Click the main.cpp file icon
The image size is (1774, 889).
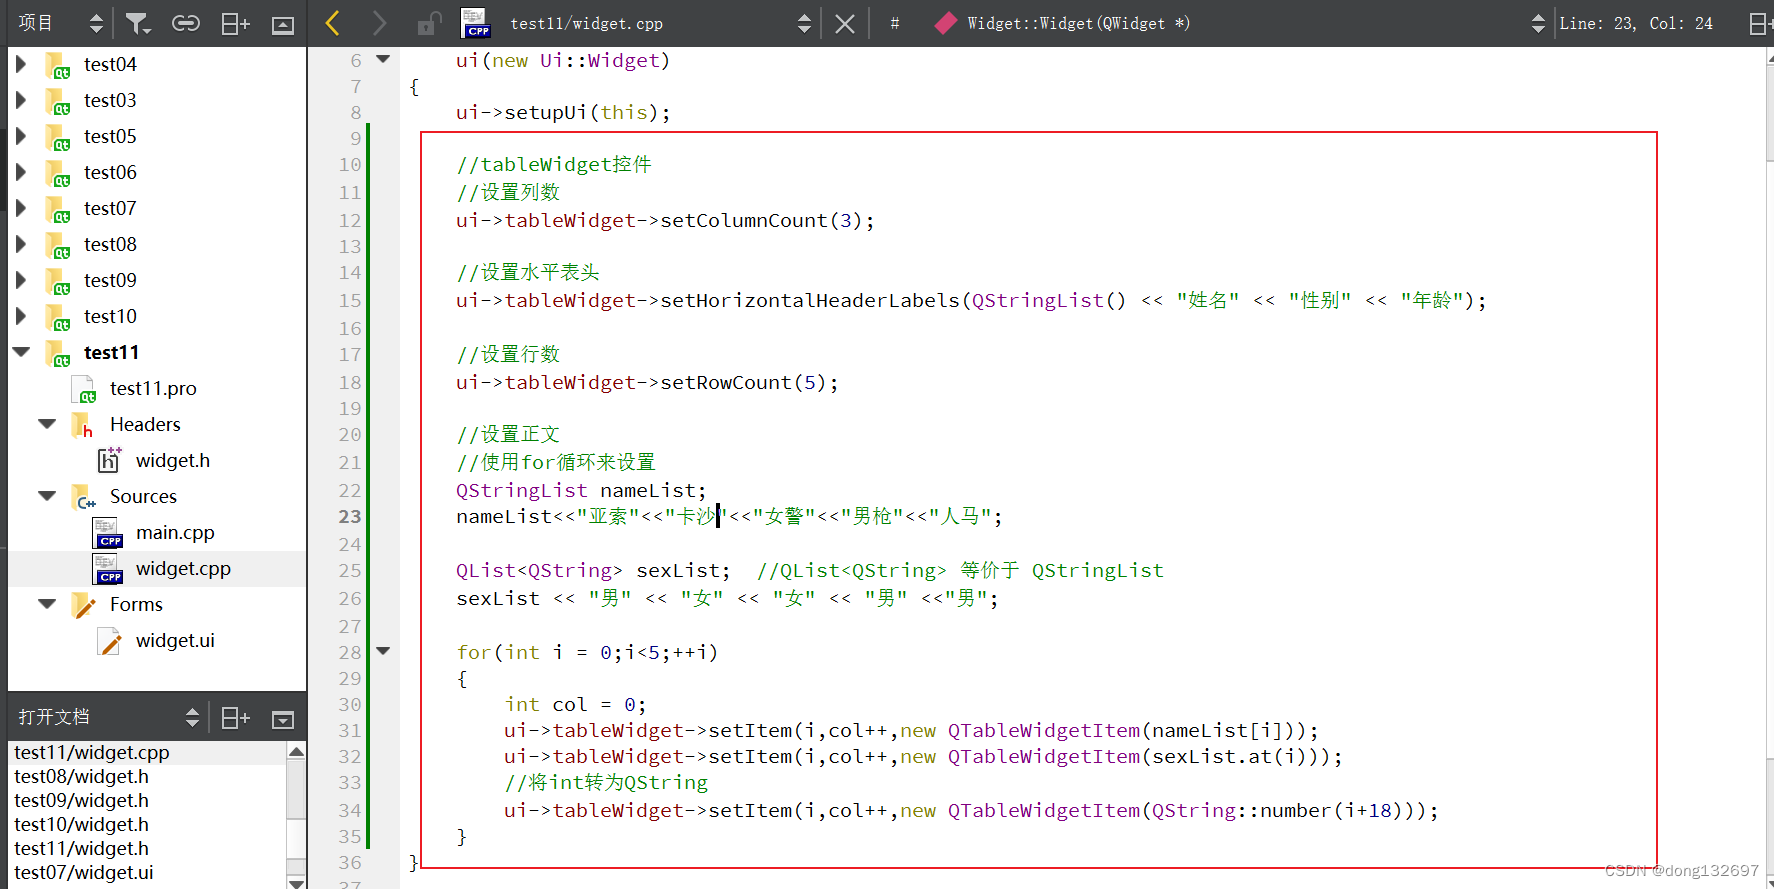[x=108, y=533]
